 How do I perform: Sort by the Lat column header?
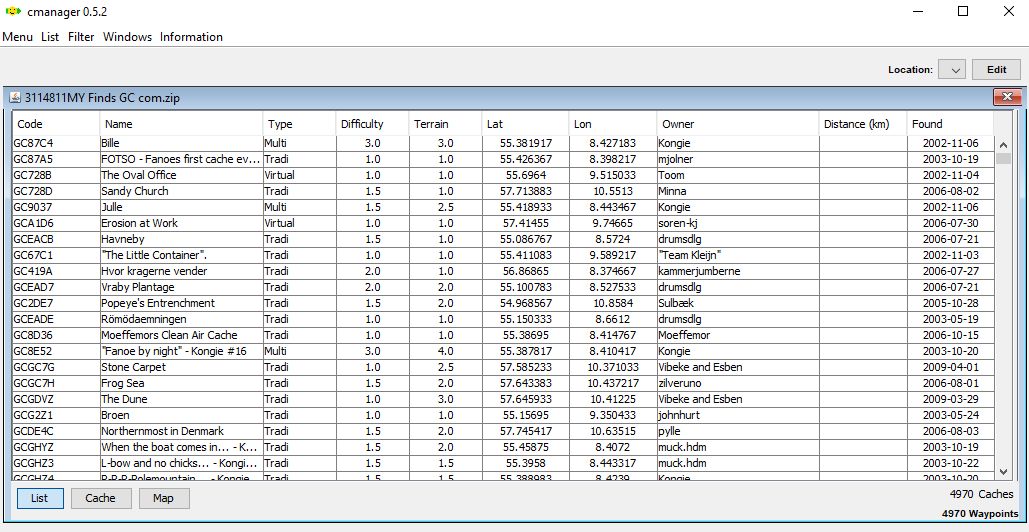point(525,124)
